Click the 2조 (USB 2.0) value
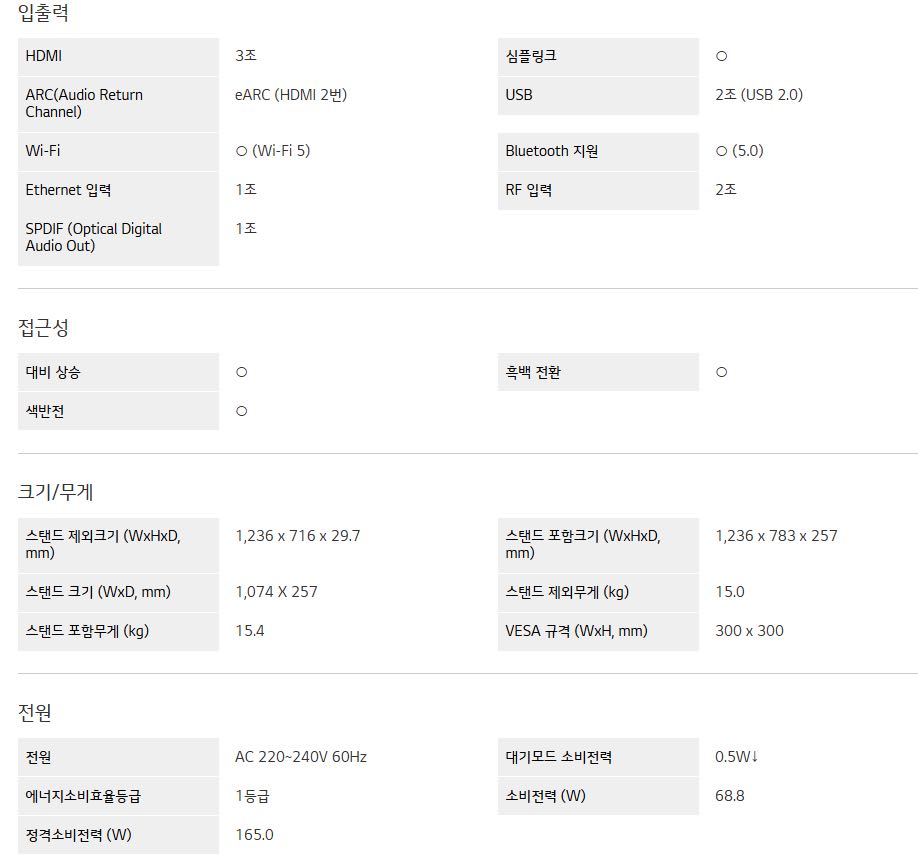Image resolution: width=918 pixels, height=857 pixels. tap(758, 95)
